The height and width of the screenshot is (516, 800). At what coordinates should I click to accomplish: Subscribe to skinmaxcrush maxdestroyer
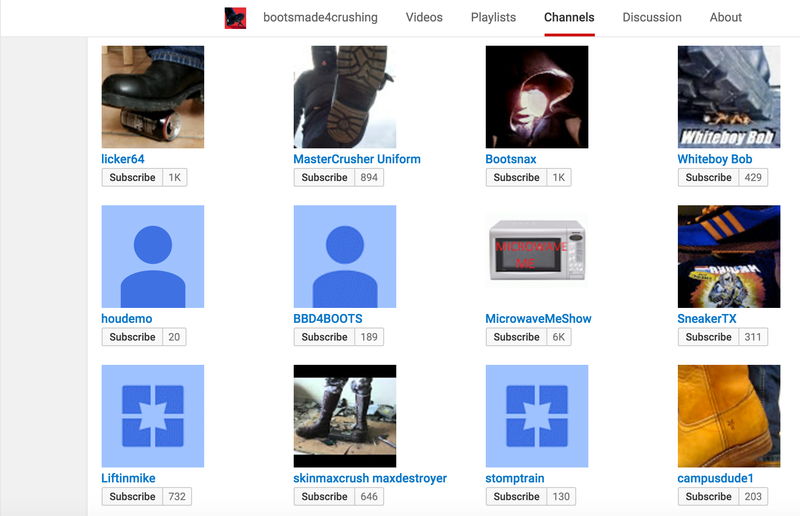[x=324, y=497]
